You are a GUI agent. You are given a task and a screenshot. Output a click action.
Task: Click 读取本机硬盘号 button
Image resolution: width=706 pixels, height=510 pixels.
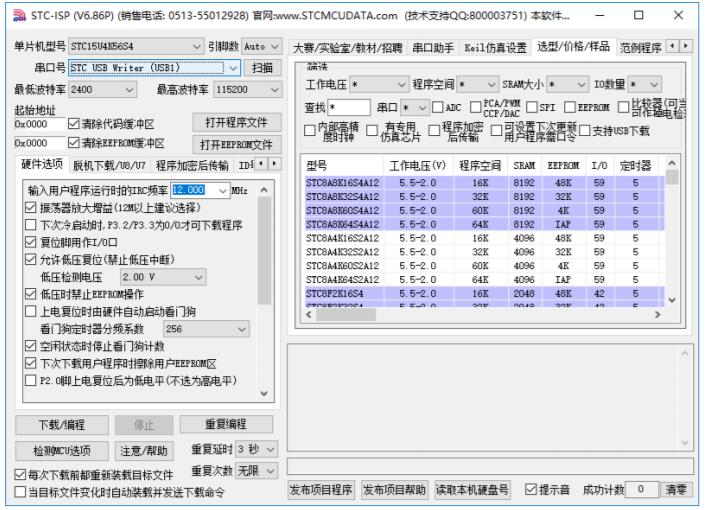472,490
